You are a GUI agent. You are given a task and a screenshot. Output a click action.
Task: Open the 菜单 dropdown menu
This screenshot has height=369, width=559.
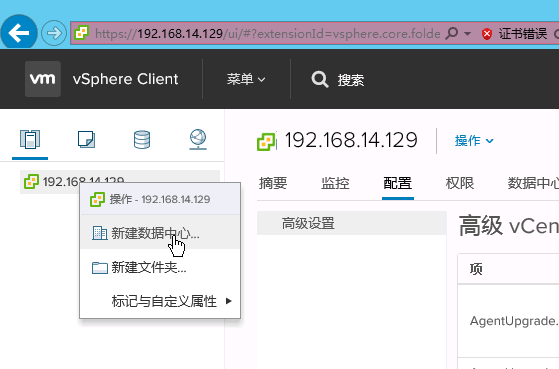[x=246, y=79]
